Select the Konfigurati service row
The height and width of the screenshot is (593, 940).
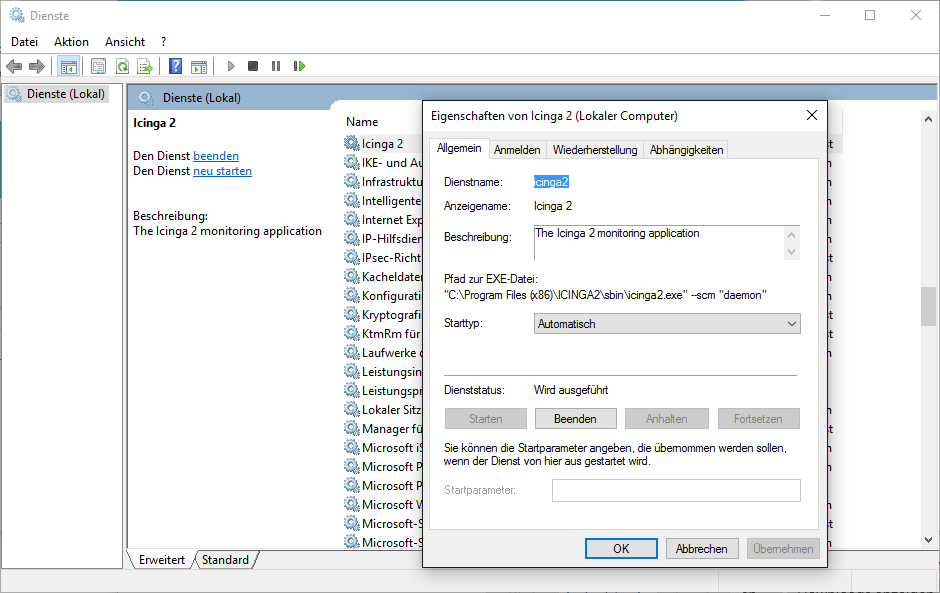click(x=383, y=296)
